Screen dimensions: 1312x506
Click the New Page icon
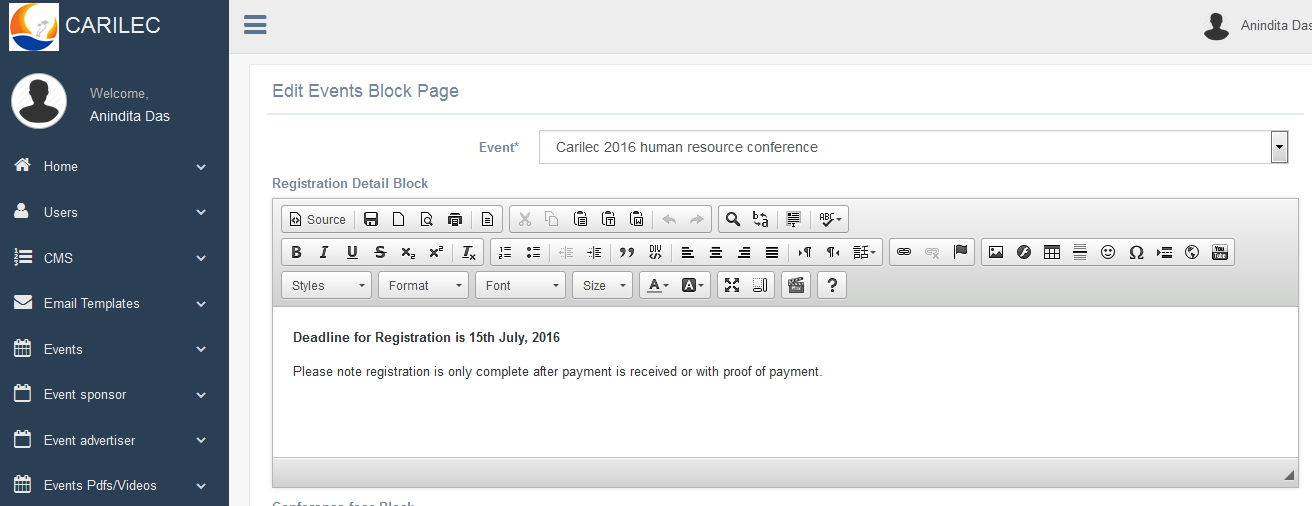point(398,219)
